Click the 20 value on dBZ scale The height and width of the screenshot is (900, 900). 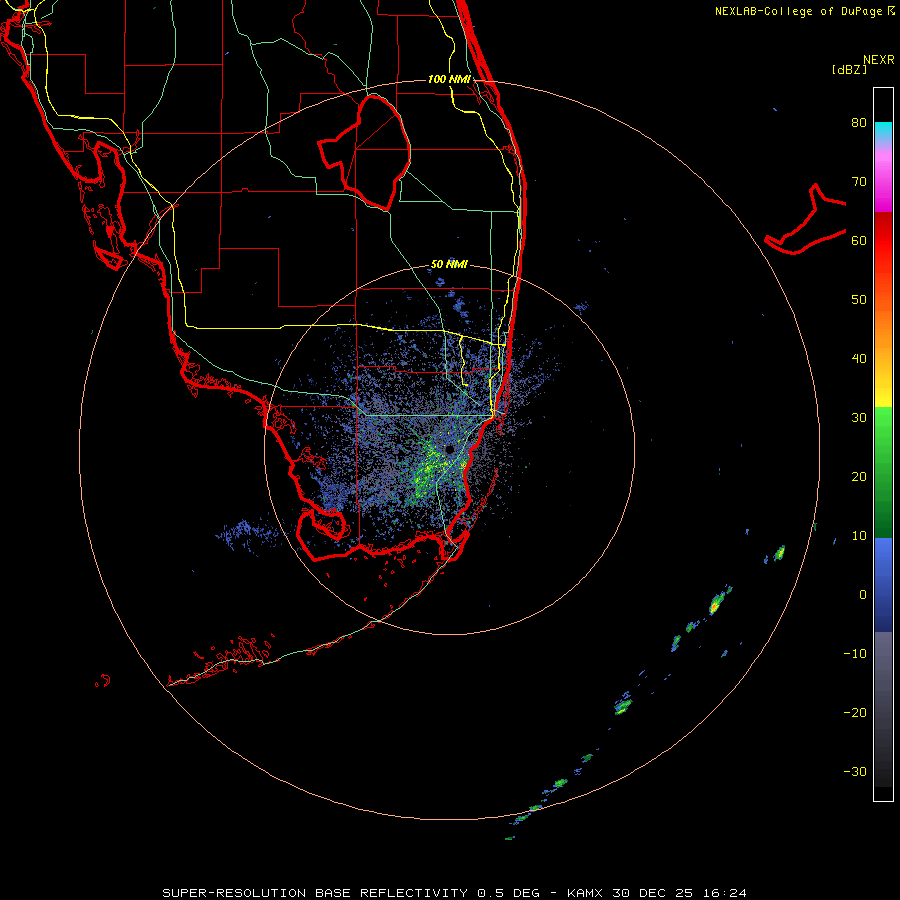tap(859, 477)
